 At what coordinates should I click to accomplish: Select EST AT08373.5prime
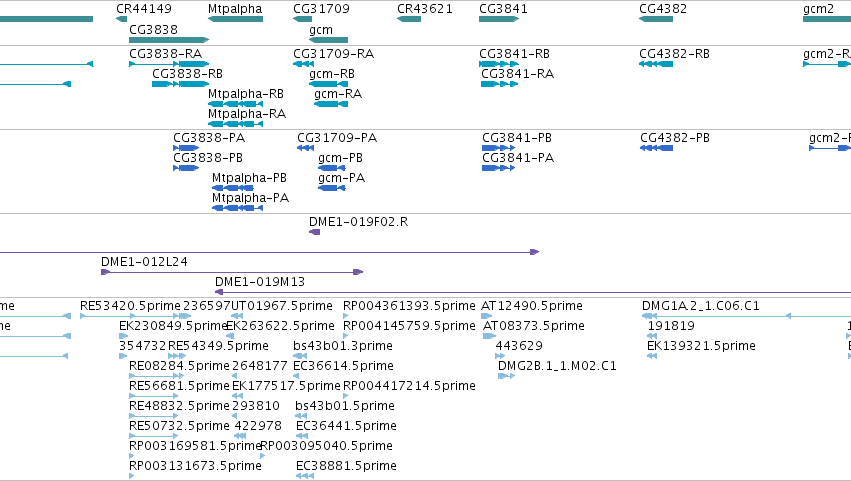(534, 326)
